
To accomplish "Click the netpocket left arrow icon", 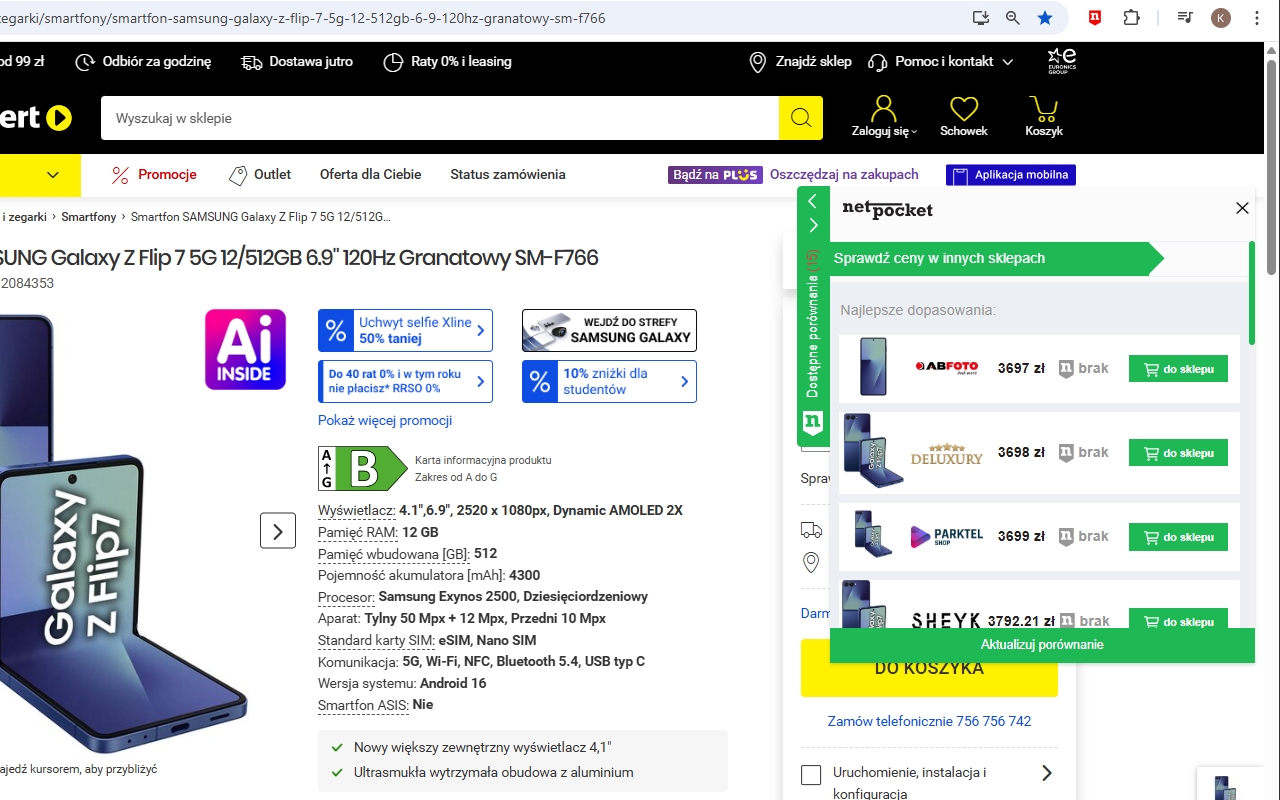I will (x=813, y=201).
